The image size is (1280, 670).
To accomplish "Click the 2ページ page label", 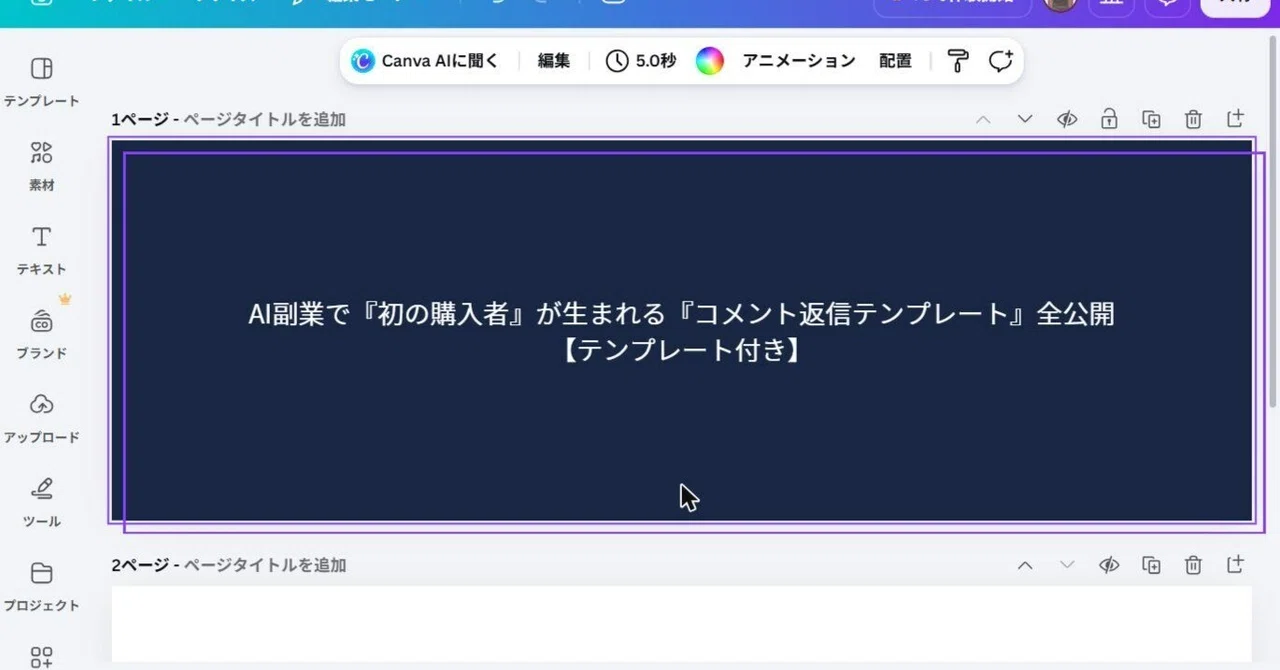I will 140,565.
